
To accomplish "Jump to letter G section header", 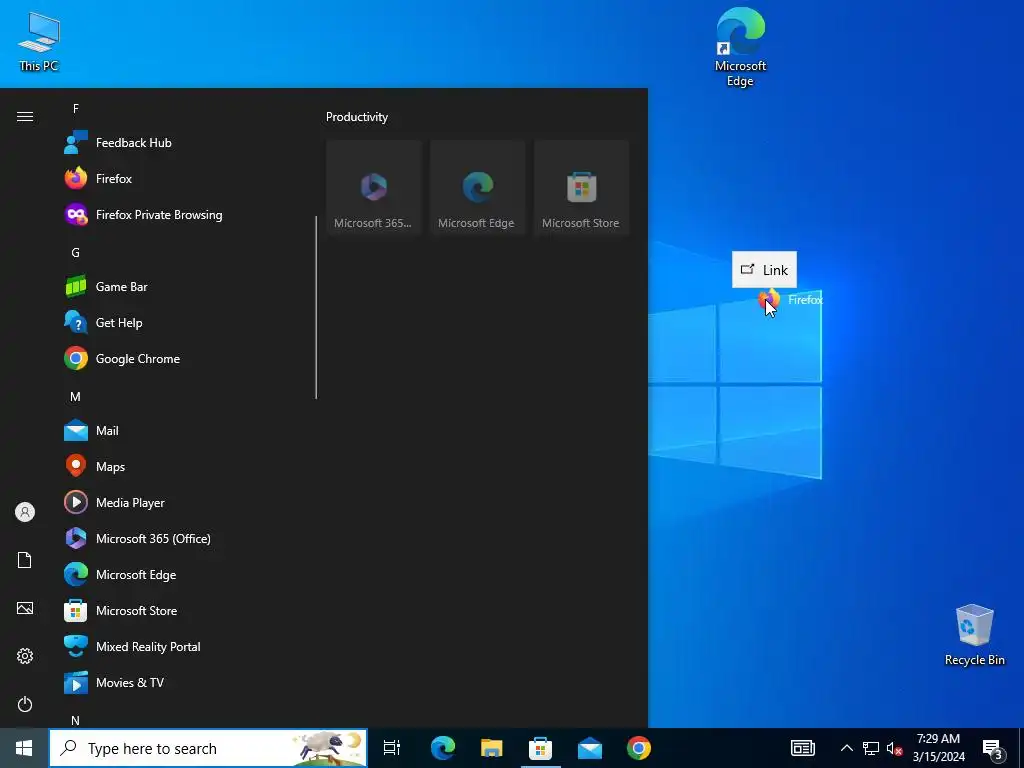I will tap(76, 253).
